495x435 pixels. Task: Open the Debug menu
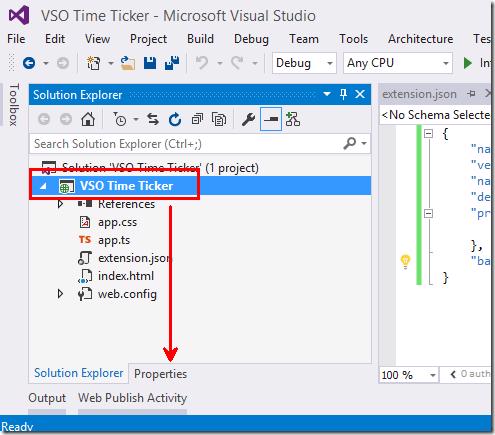click(x=251, y=39)
